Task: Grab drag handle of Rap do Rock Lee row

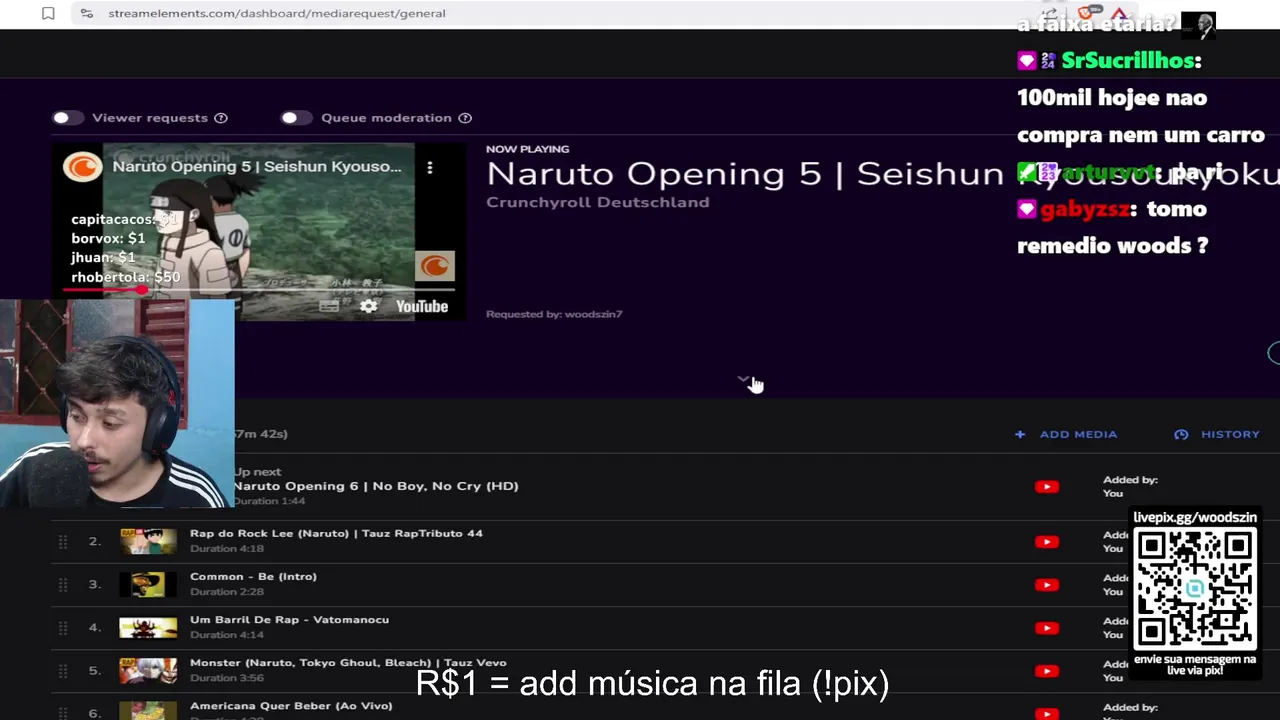Action: coord(63,541)
